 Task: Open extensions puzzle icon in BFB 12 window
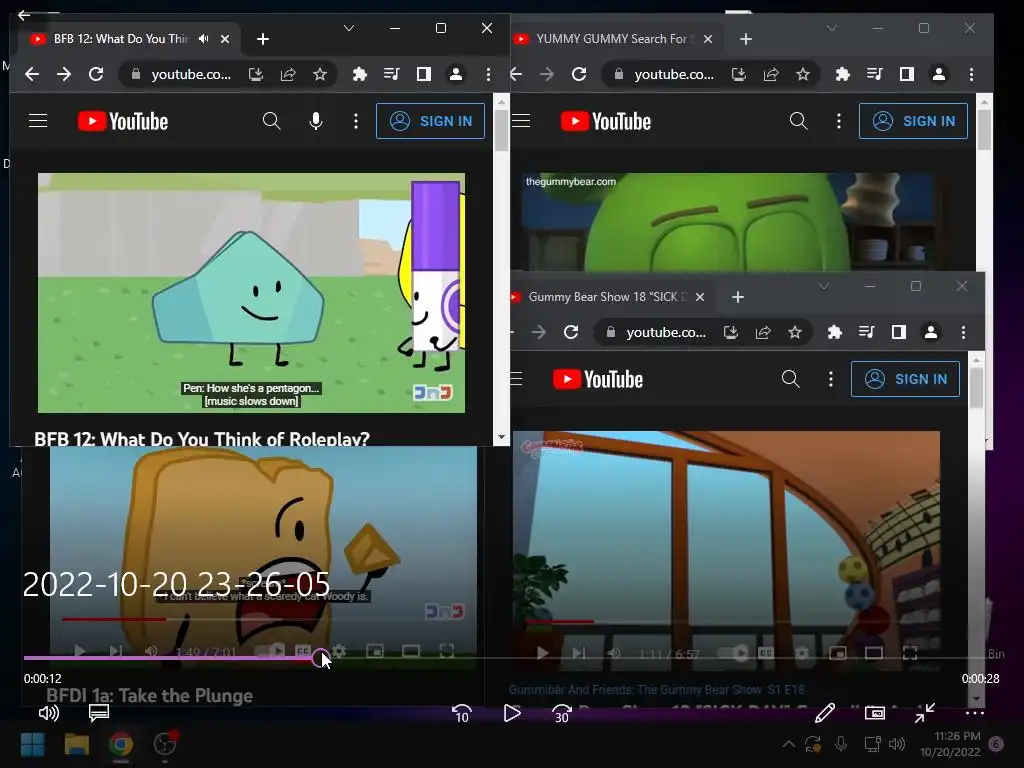(359, 74)
